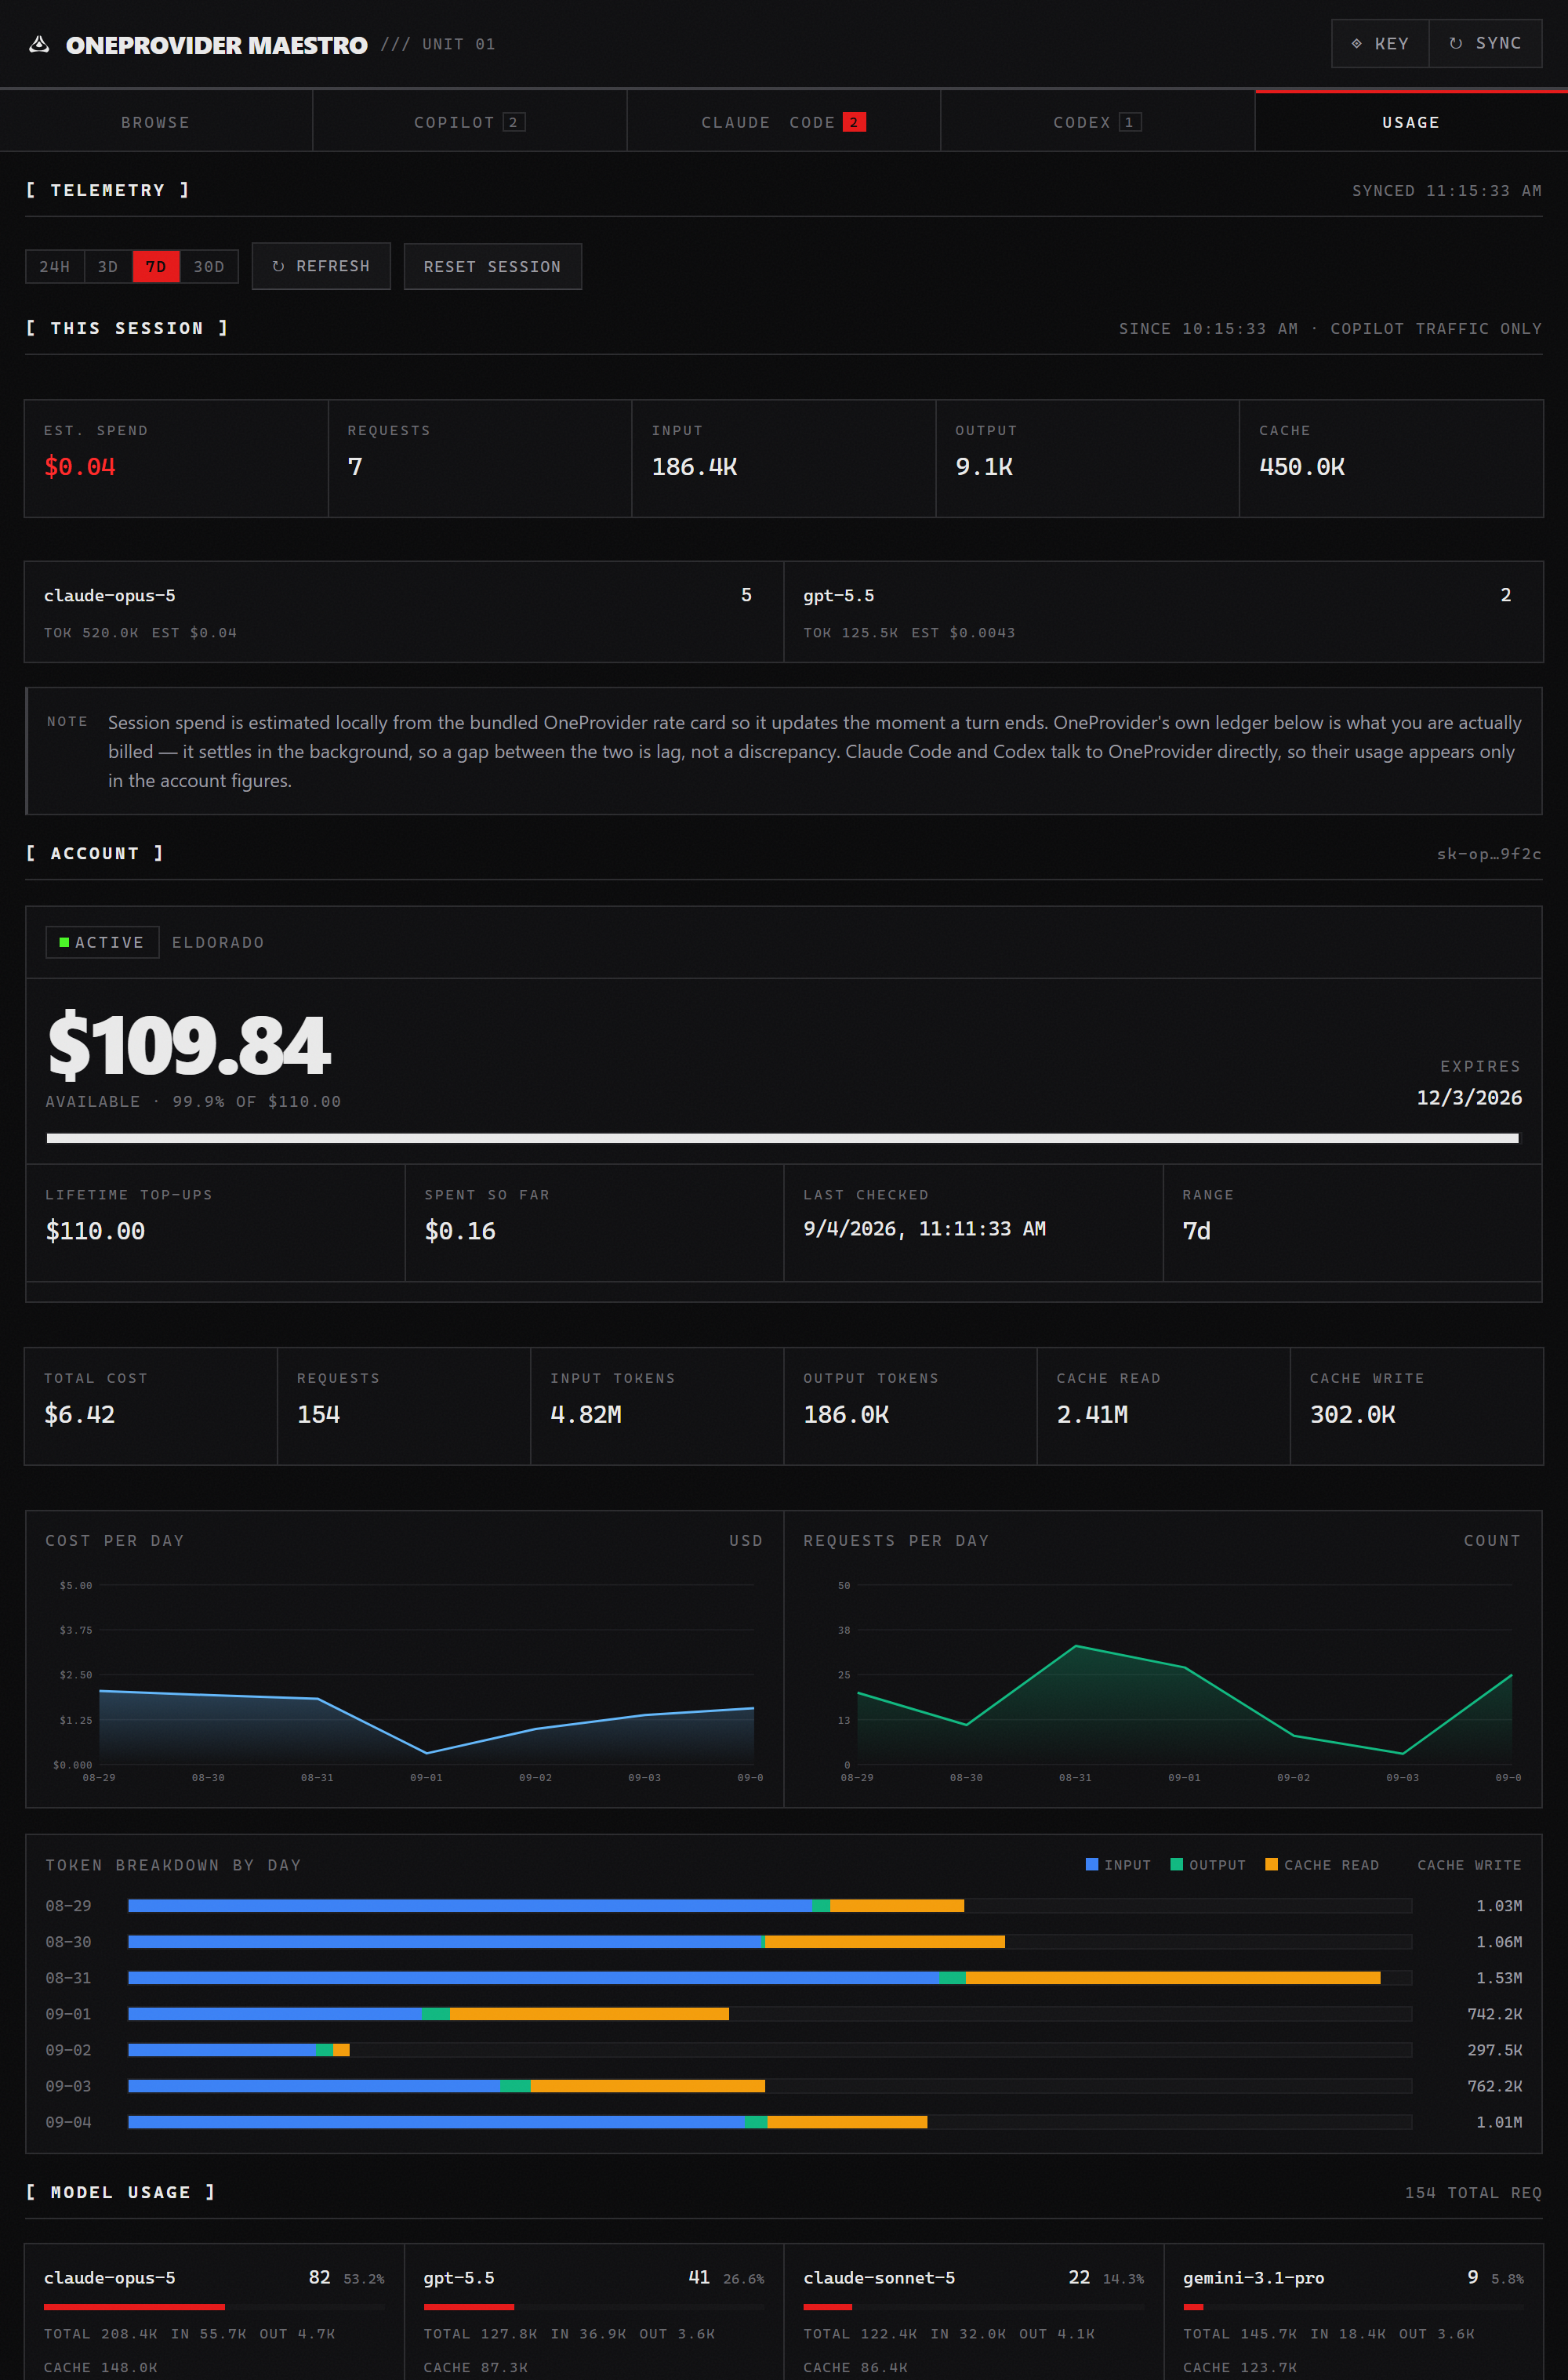This screenshot has height=2380, width=1568.
Task: Click SPENT SO FAR $0.16 value
Action: pyautogui.click(x=460, y=1231)
